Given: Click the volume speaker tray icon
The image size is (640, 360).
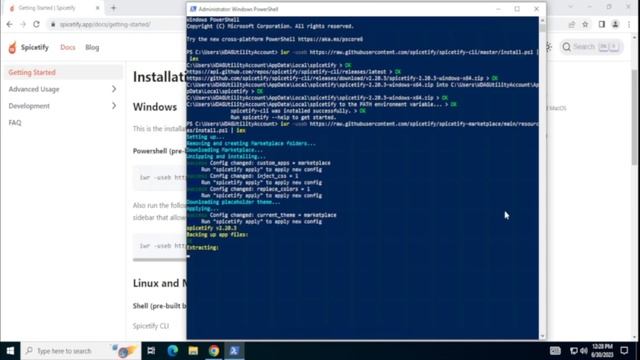Looking at the screenshot, I should [x=583, y=351].
